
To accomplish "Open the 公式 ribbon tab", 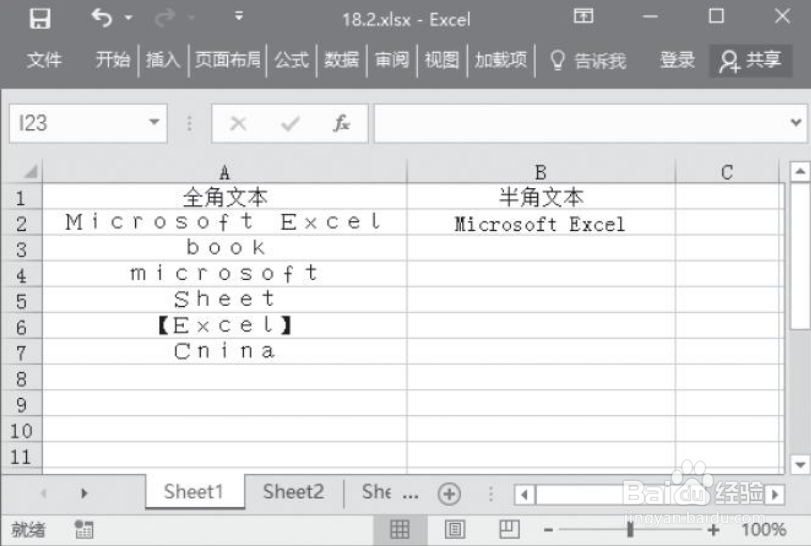I will [x=292, y=60].
